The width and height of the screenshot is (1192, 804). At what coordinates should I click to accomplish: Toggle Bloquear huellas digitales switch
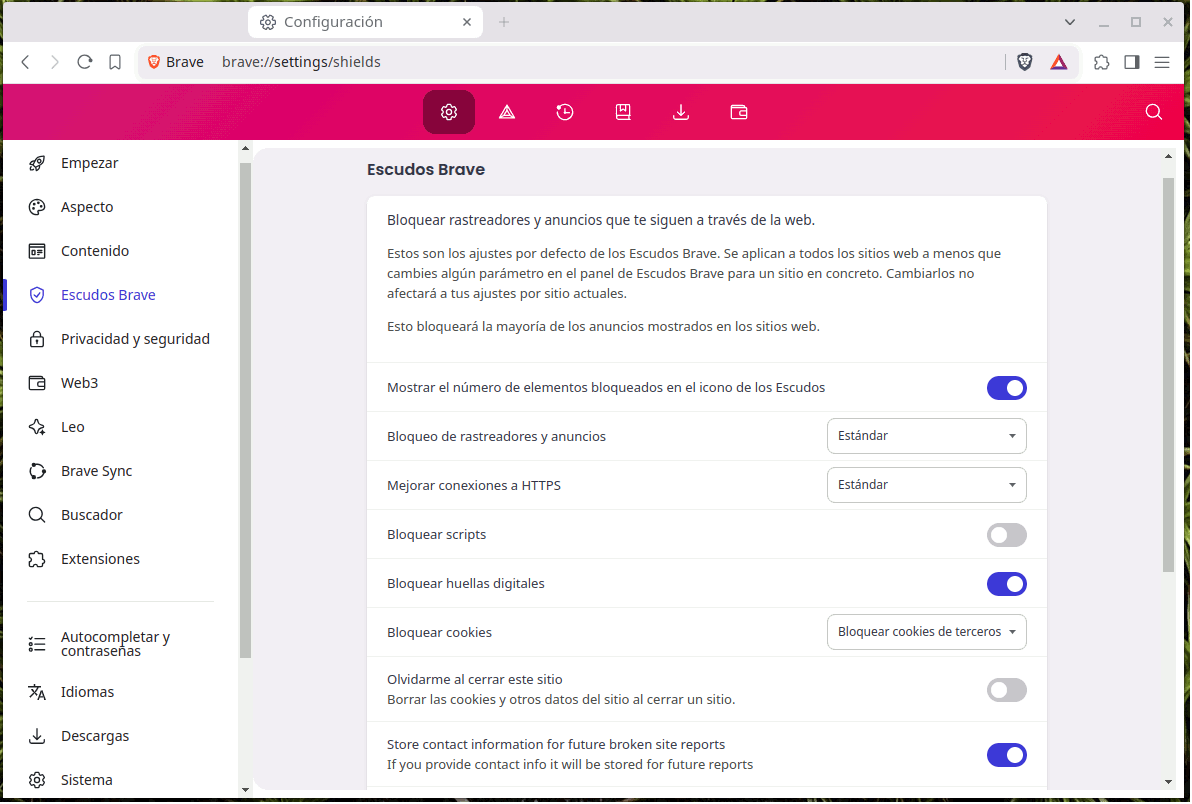1007,584
